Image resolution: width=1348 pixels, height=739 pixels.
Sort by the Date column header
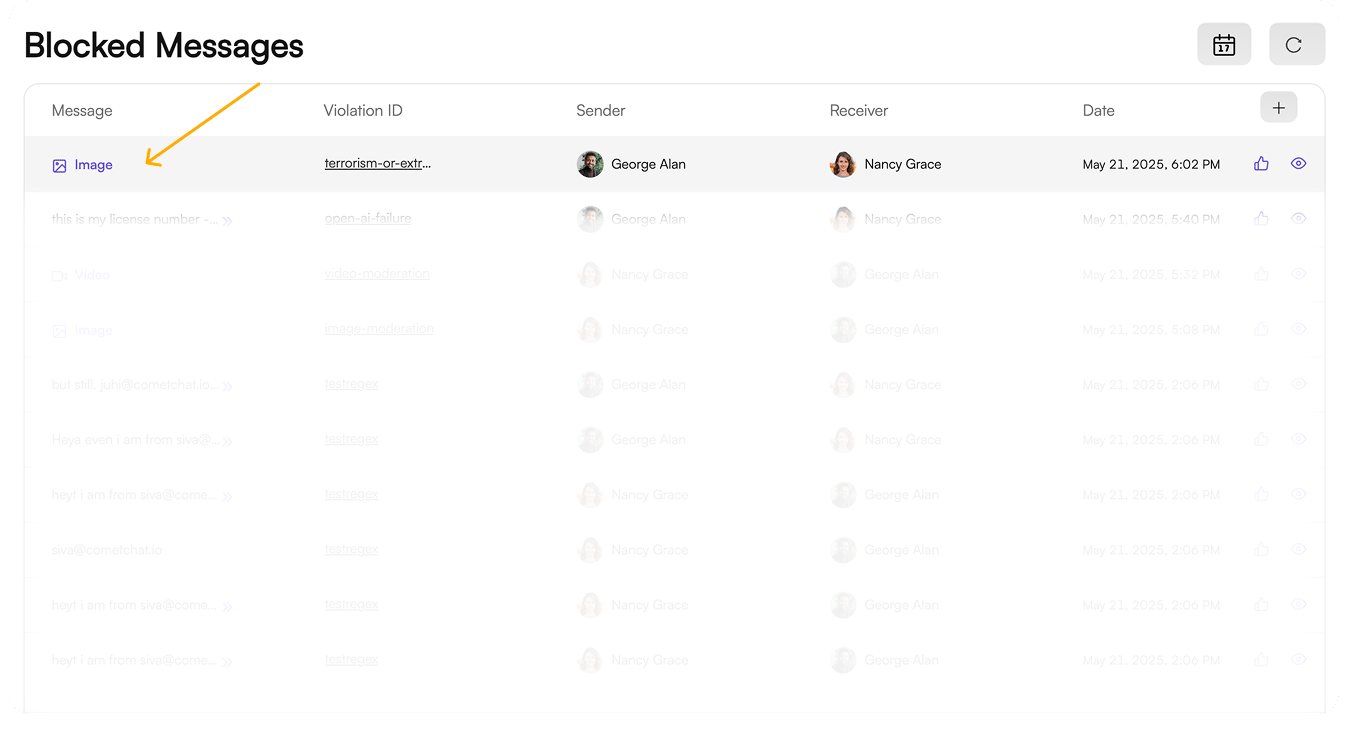pos(1098,111)
